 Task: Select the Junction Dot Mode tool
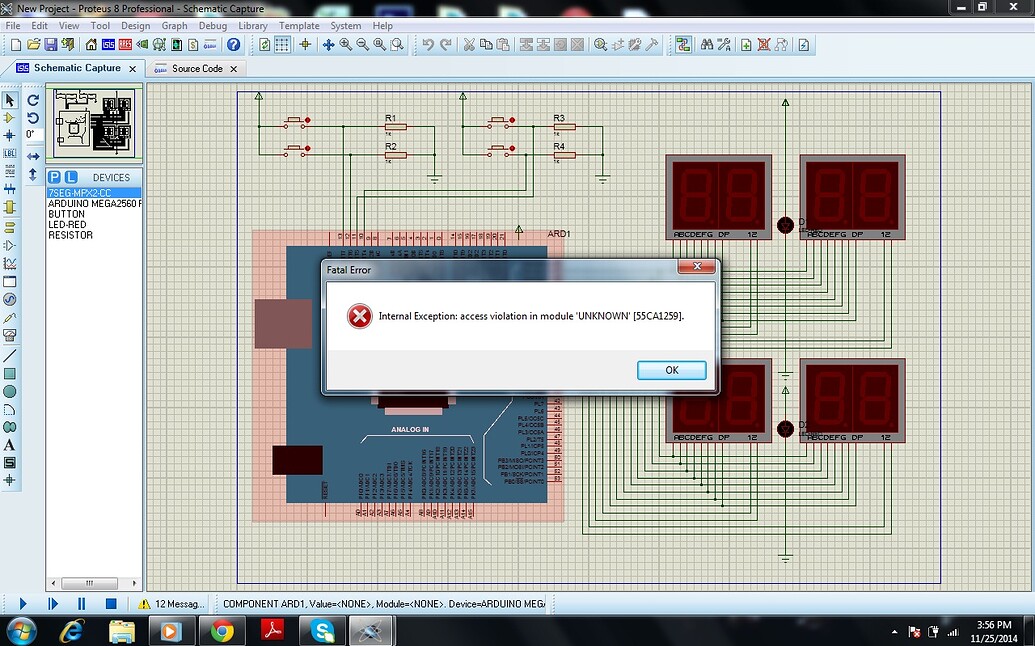[11, 136]
